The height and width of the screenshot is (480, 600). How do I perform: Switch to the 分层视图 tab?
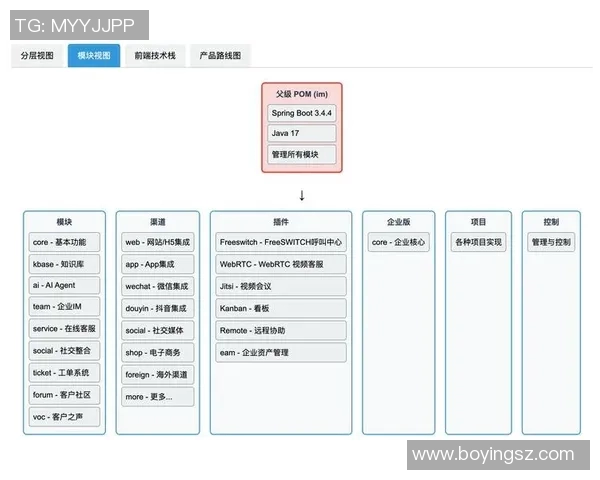tap(37, 56)
